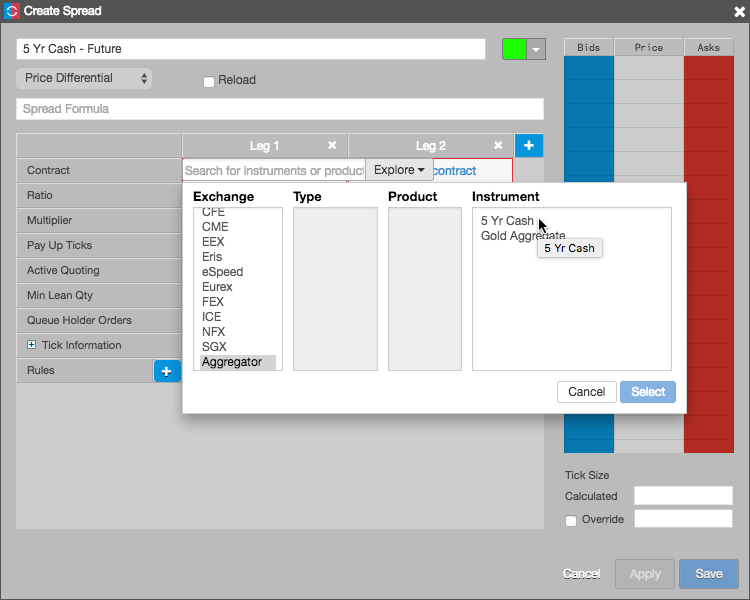Viewport: 750px width, 600px height.
Task: Cancel the instrument explorer popup
Action: point(586,392)
